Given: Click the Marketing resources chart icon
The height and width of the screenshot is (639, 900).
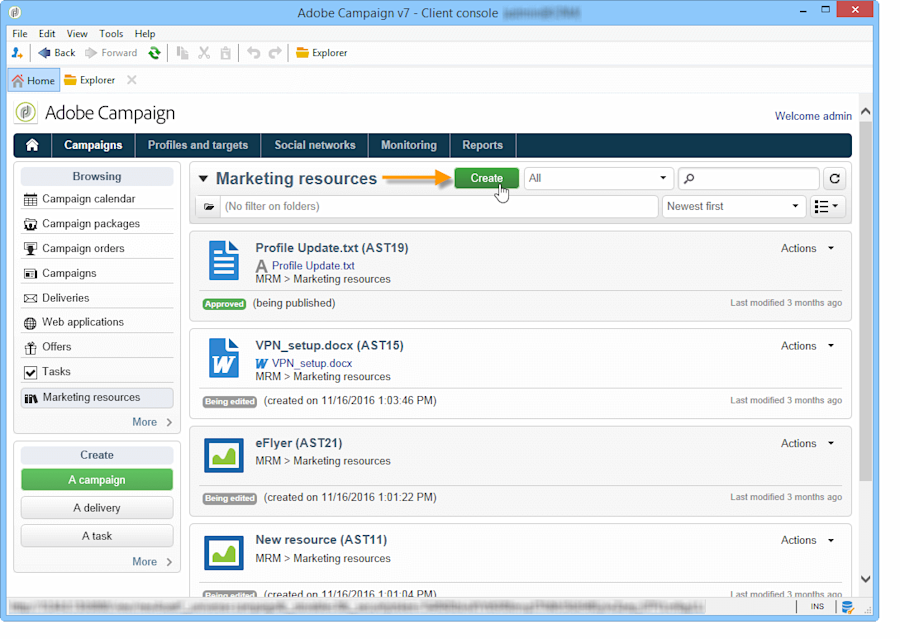Looking at the screenshot, I should click(x=28, y=396).
